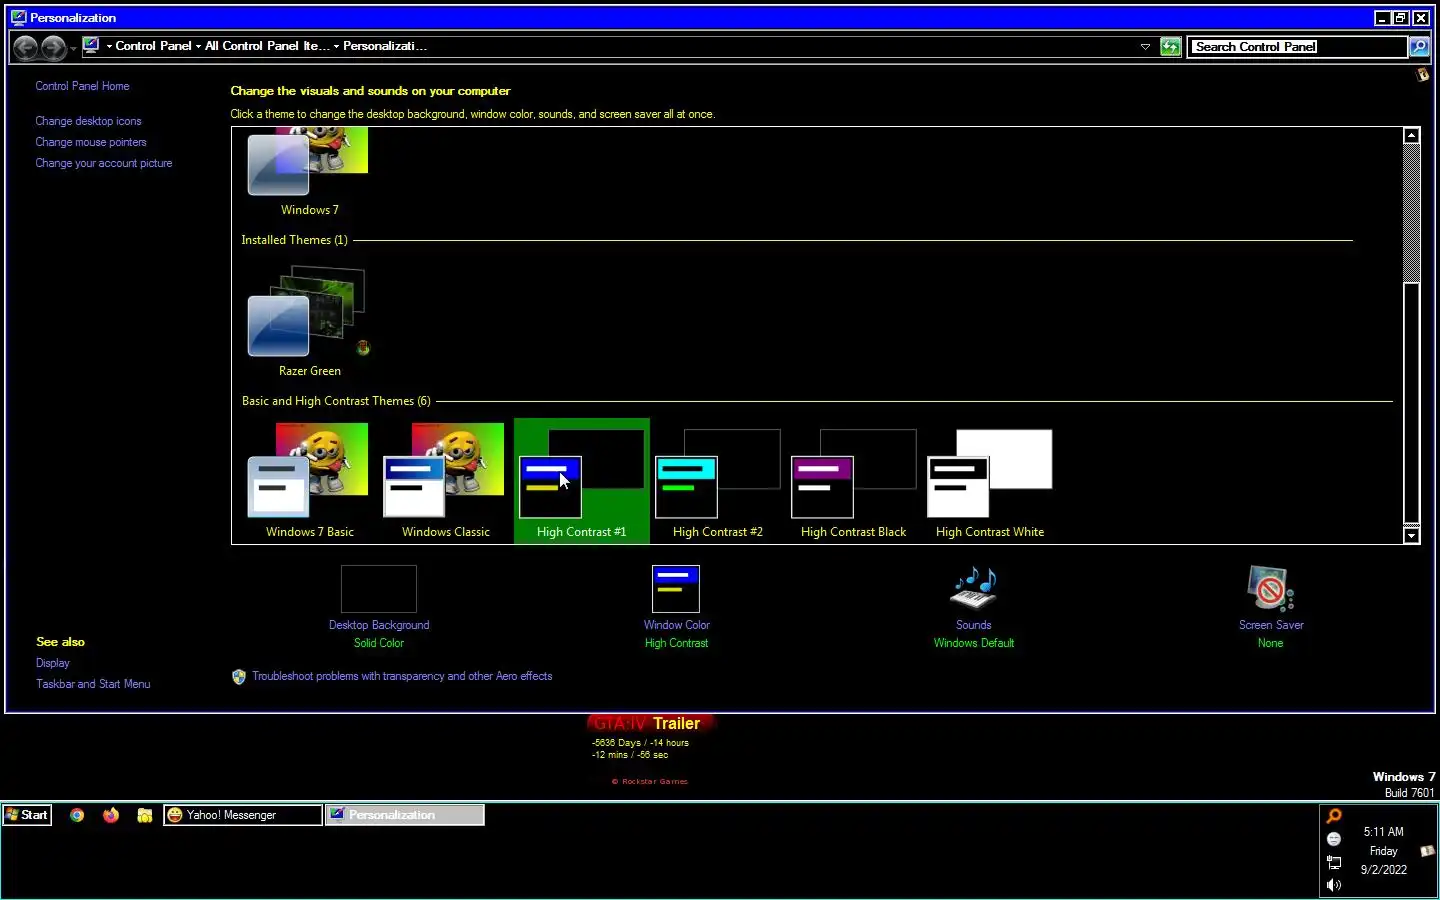Click the face icon in system tray

(x=1333, y=839)
